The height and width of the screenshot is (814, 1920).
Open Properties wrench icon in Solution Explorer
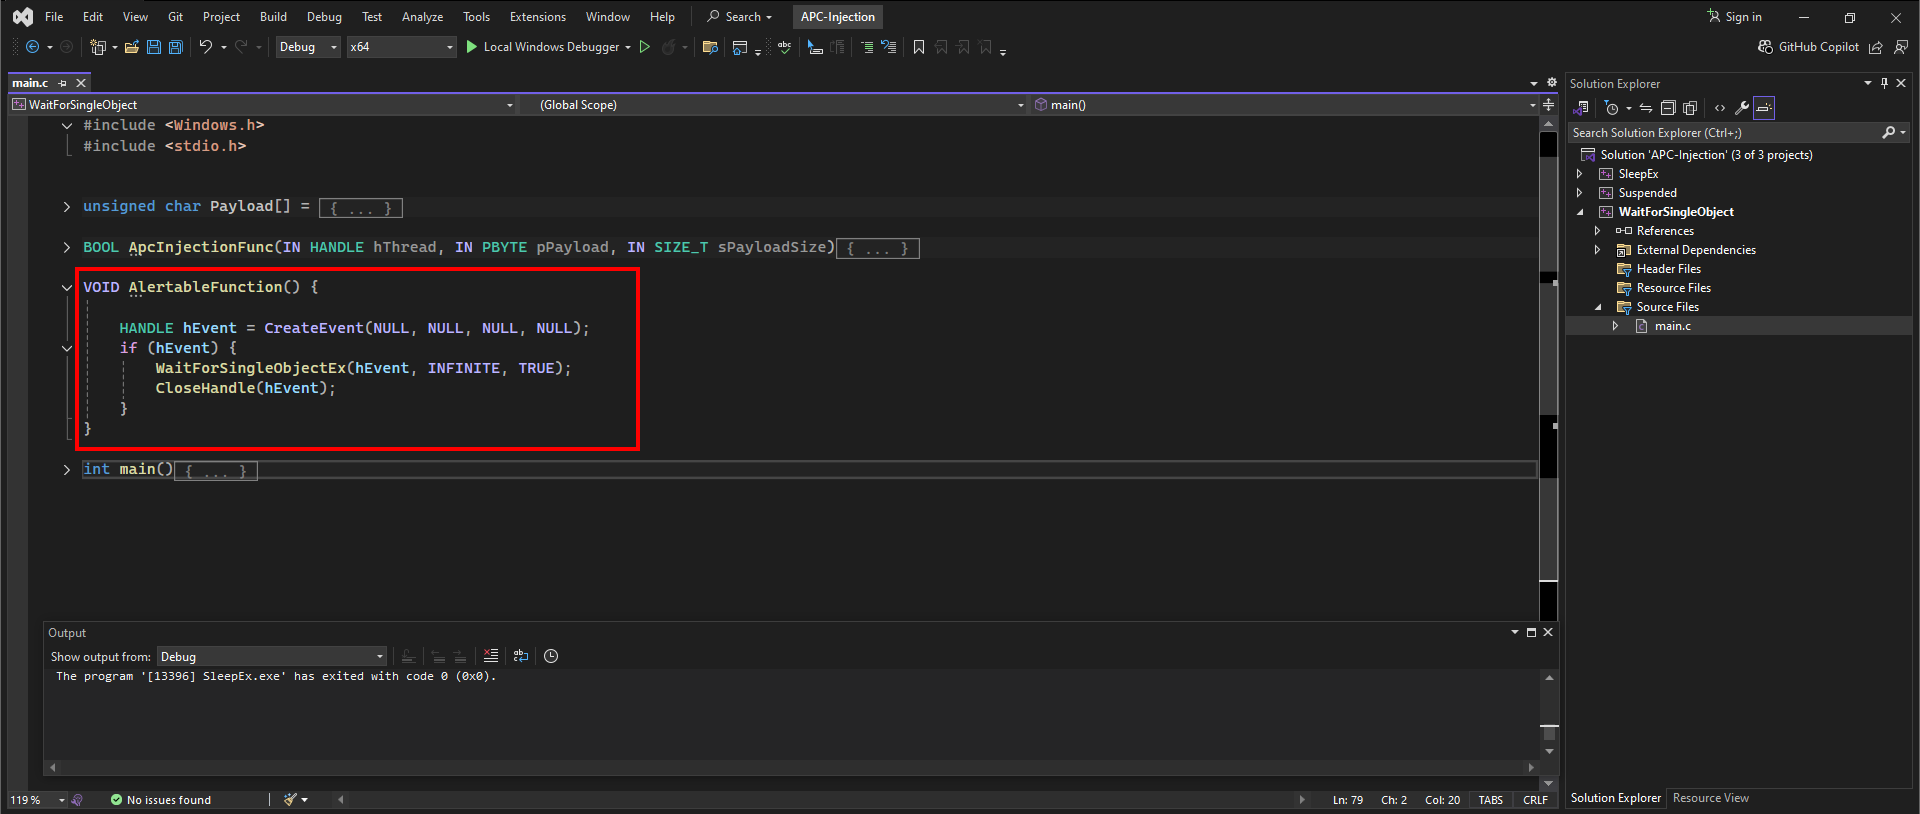pyautogui.click(x=1741, y=108)
